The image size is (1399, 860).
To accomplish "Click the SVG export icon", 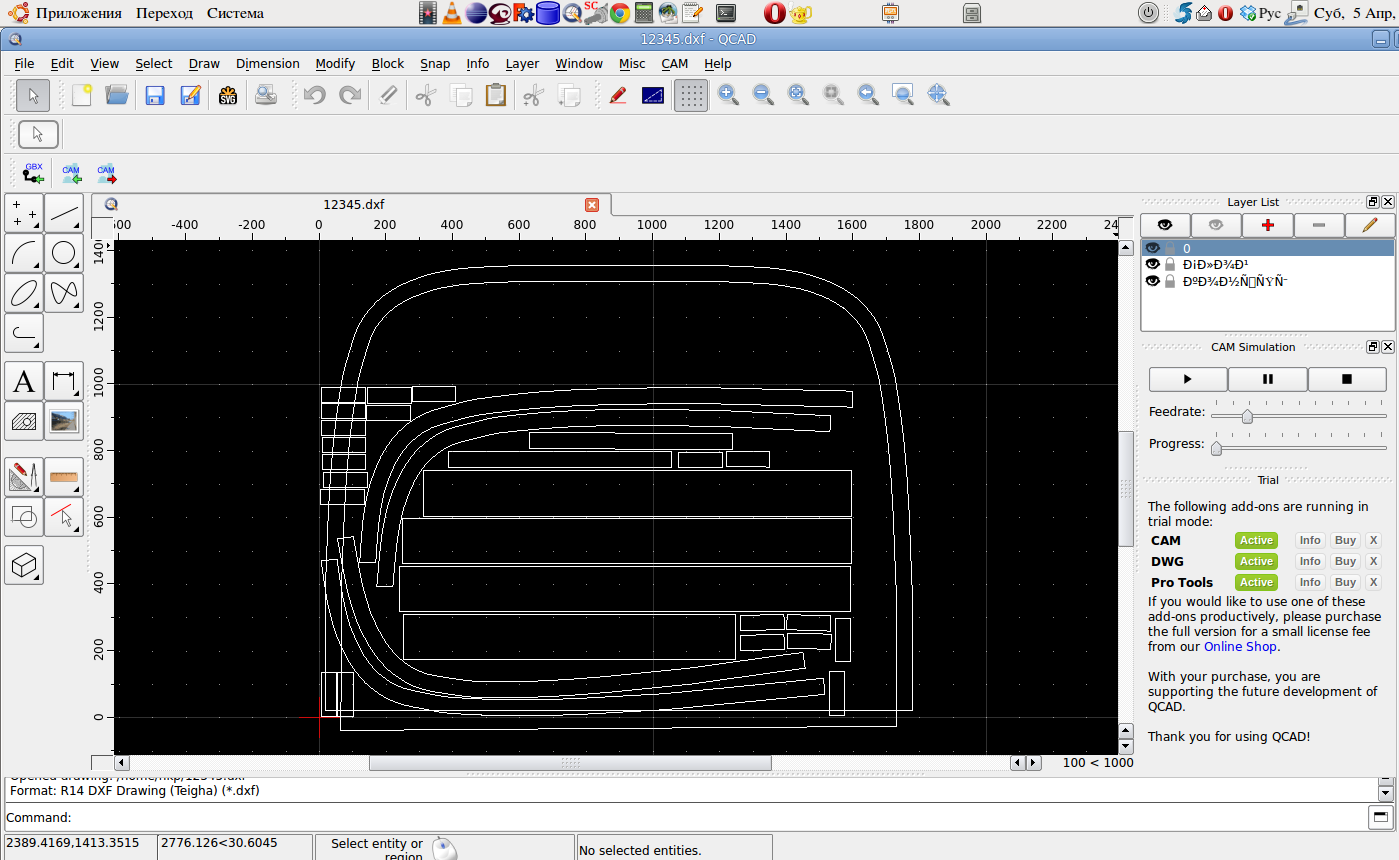I will point(227,96).
